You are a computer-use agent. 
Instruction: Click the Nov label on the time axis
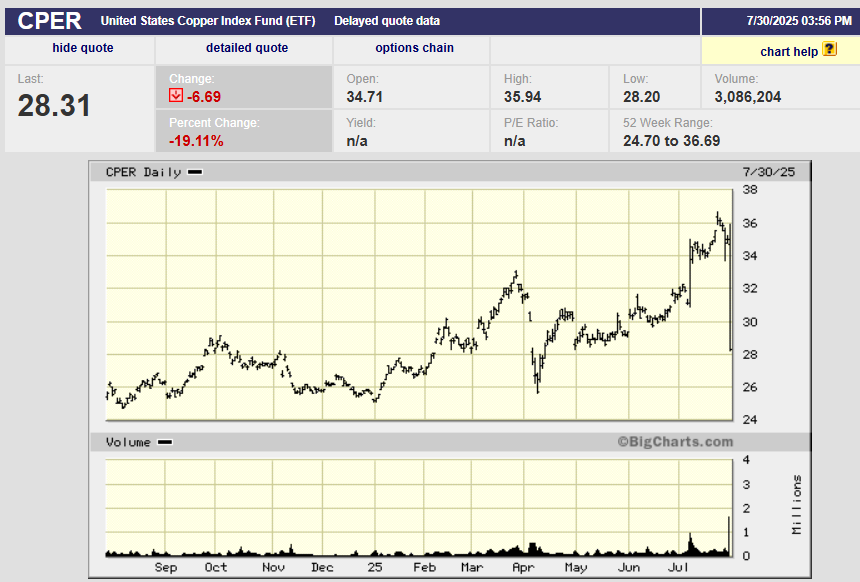pos(273,567)
